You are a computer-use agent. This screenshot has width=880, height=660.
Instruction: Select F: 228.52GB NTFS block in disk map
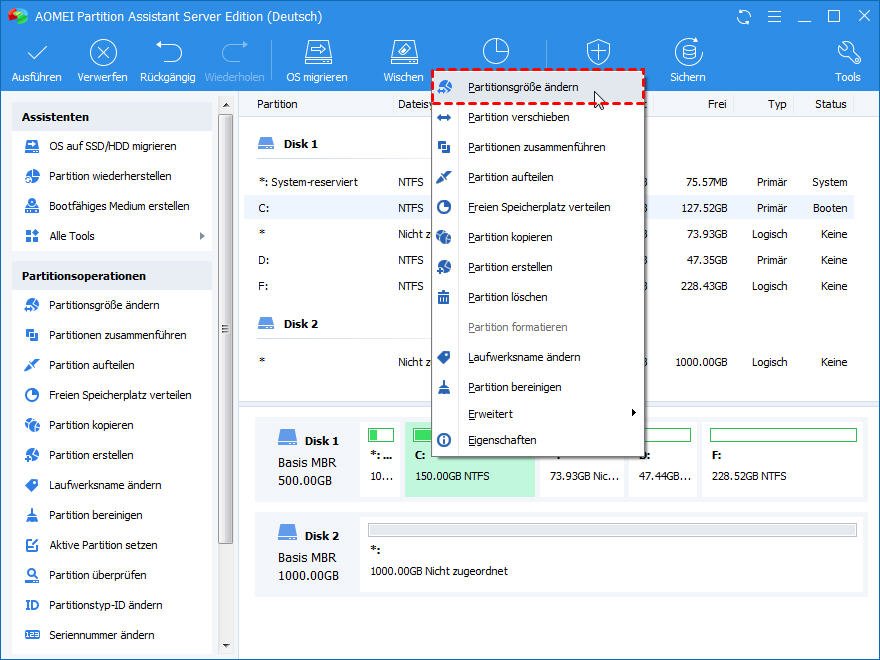[783, 460]
